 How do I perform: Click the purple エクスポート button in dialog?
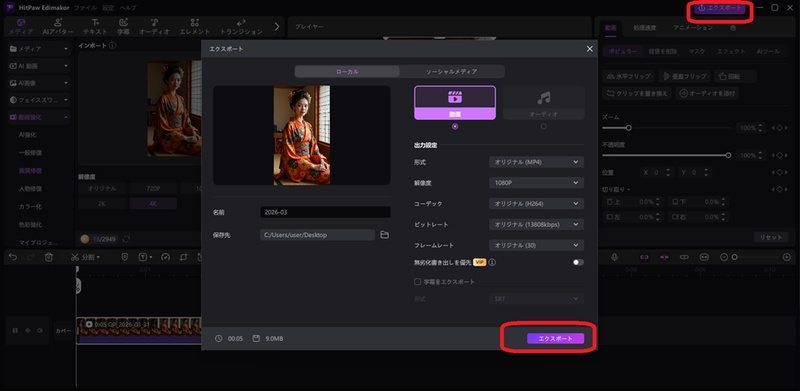coord(555,338)
